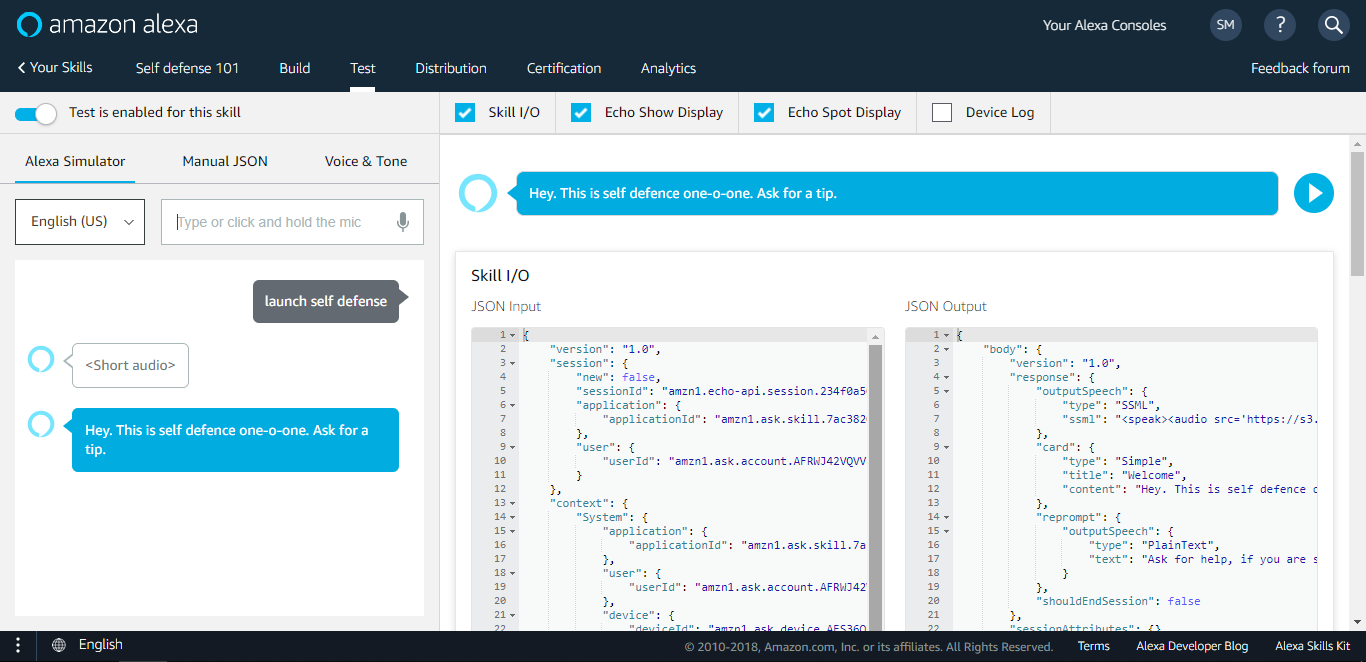Collapse the user fold at JSON Input line 9
Screen dimensions: 1366x662
[x=513, y=447]
